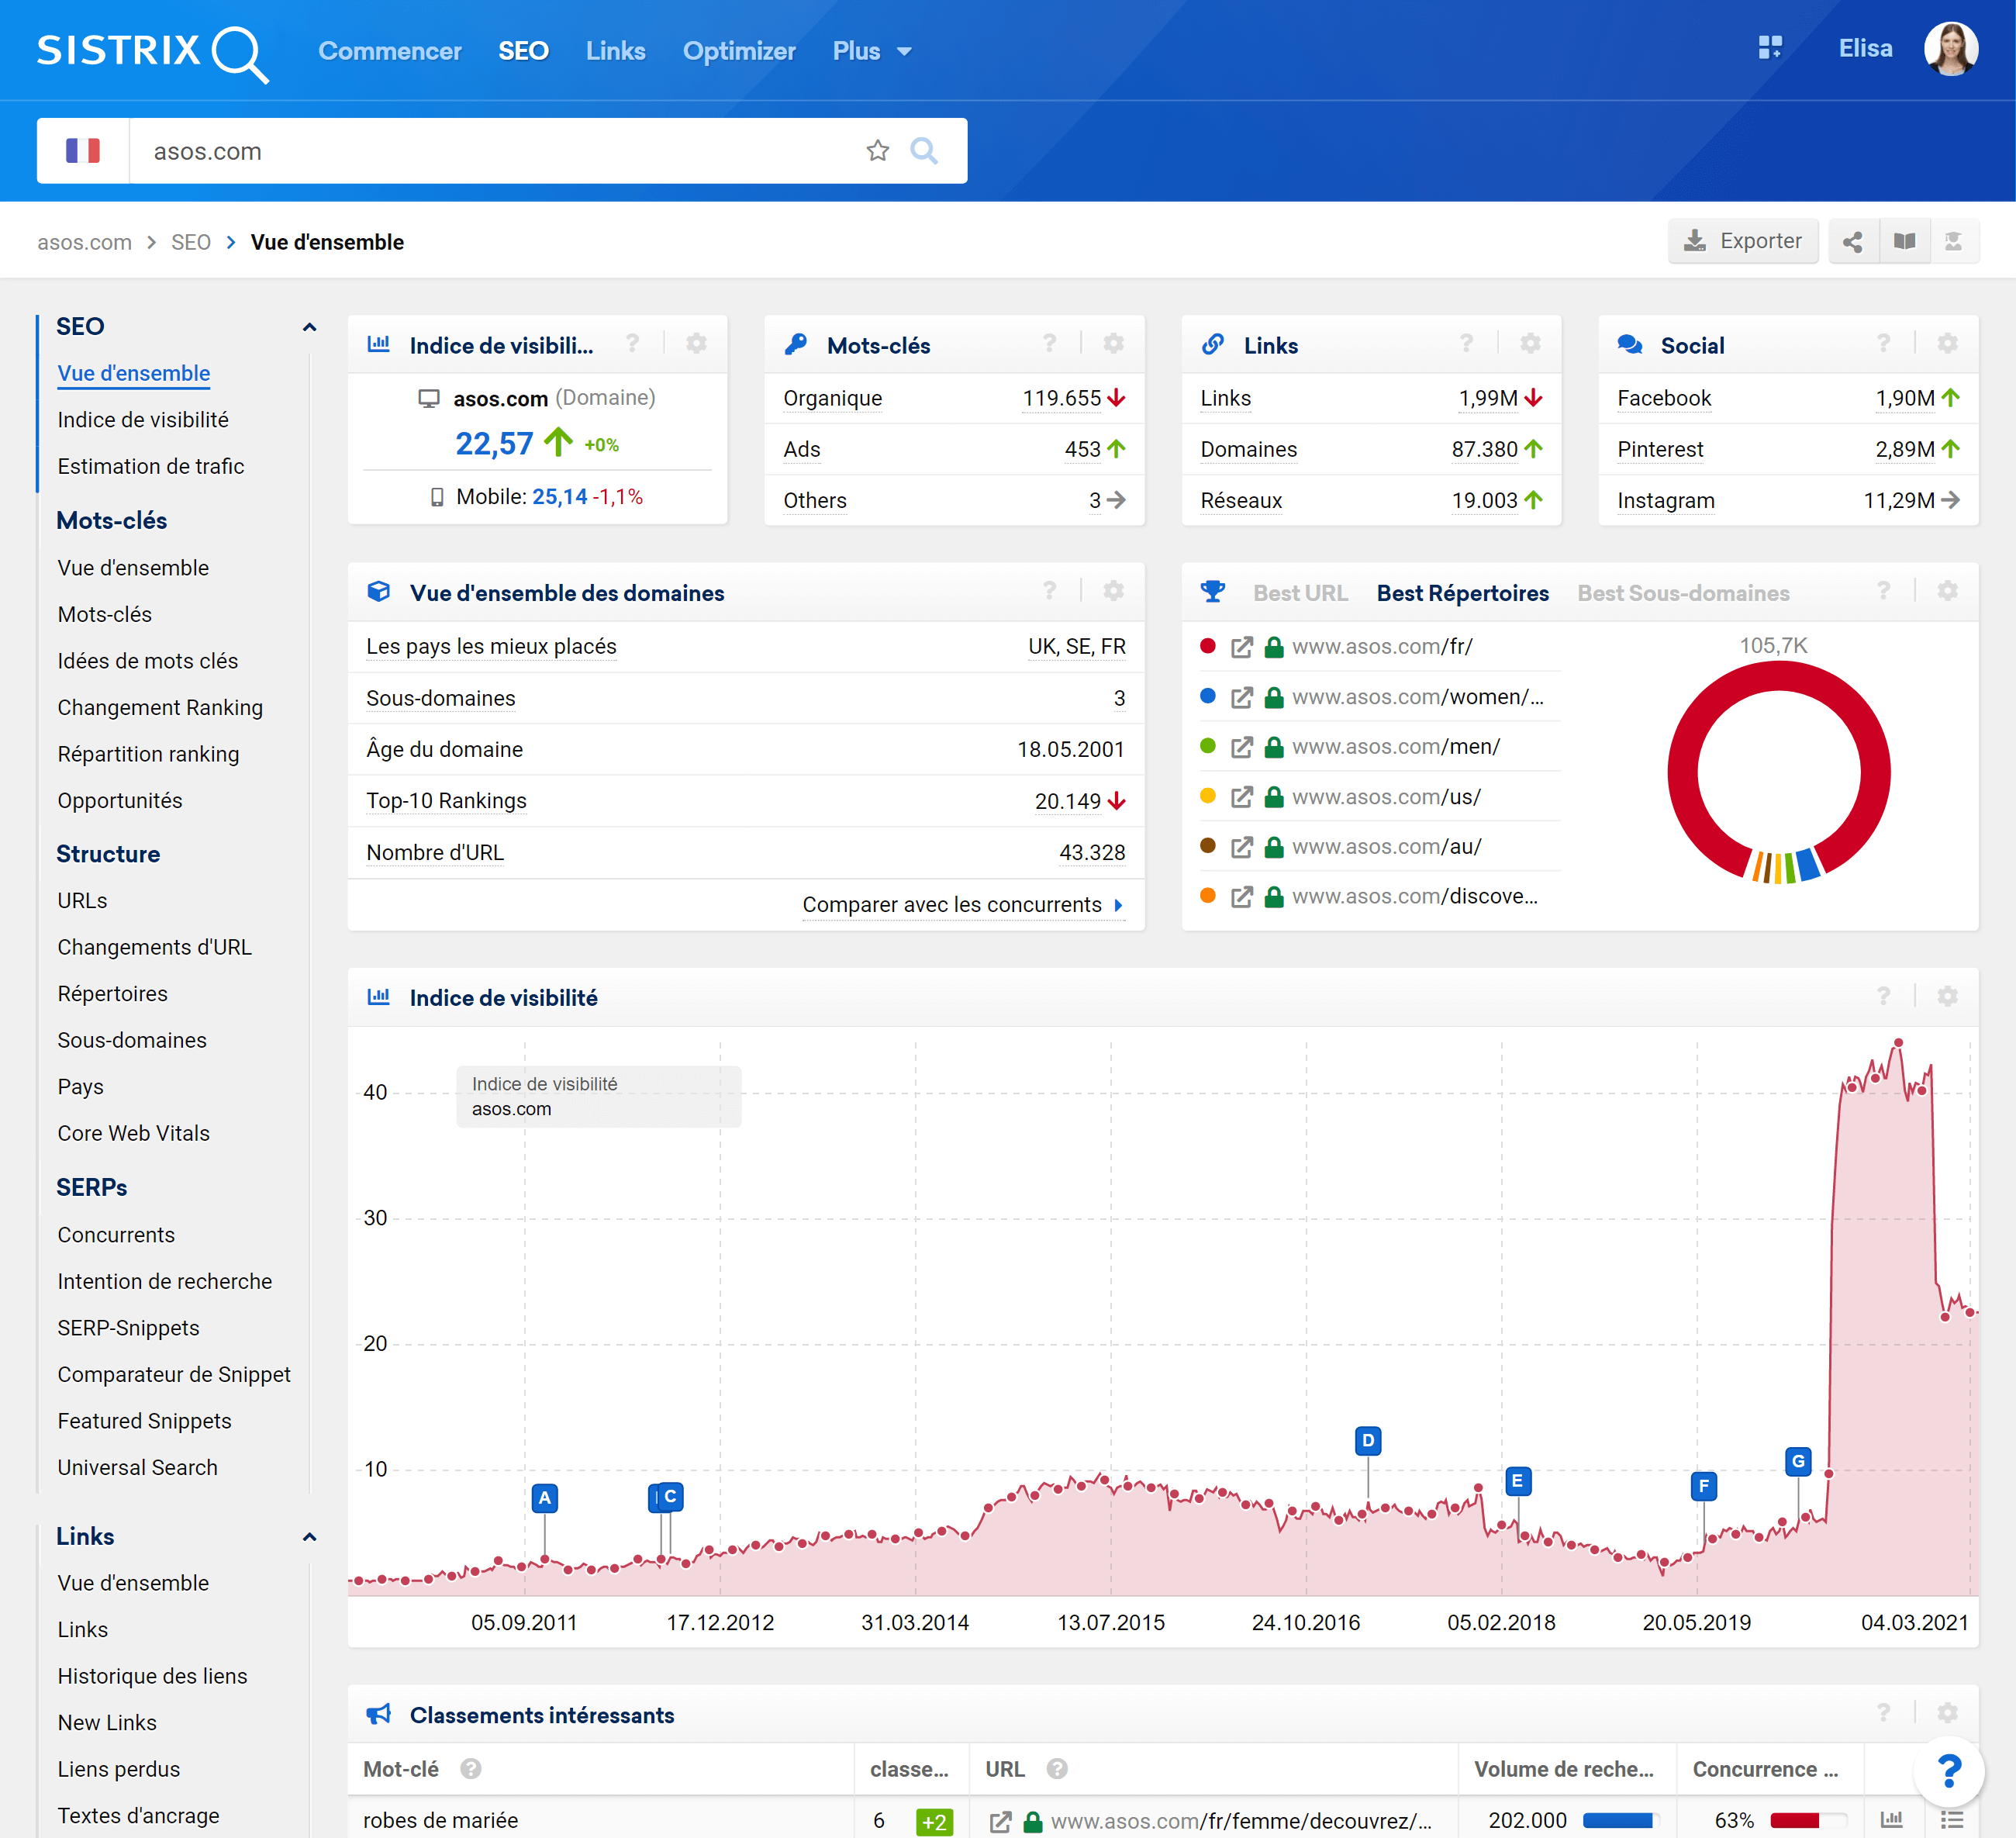Open help icon of Mots-clés box
This screenshot has width=2016, height=1838.
tap(1049, 344)
